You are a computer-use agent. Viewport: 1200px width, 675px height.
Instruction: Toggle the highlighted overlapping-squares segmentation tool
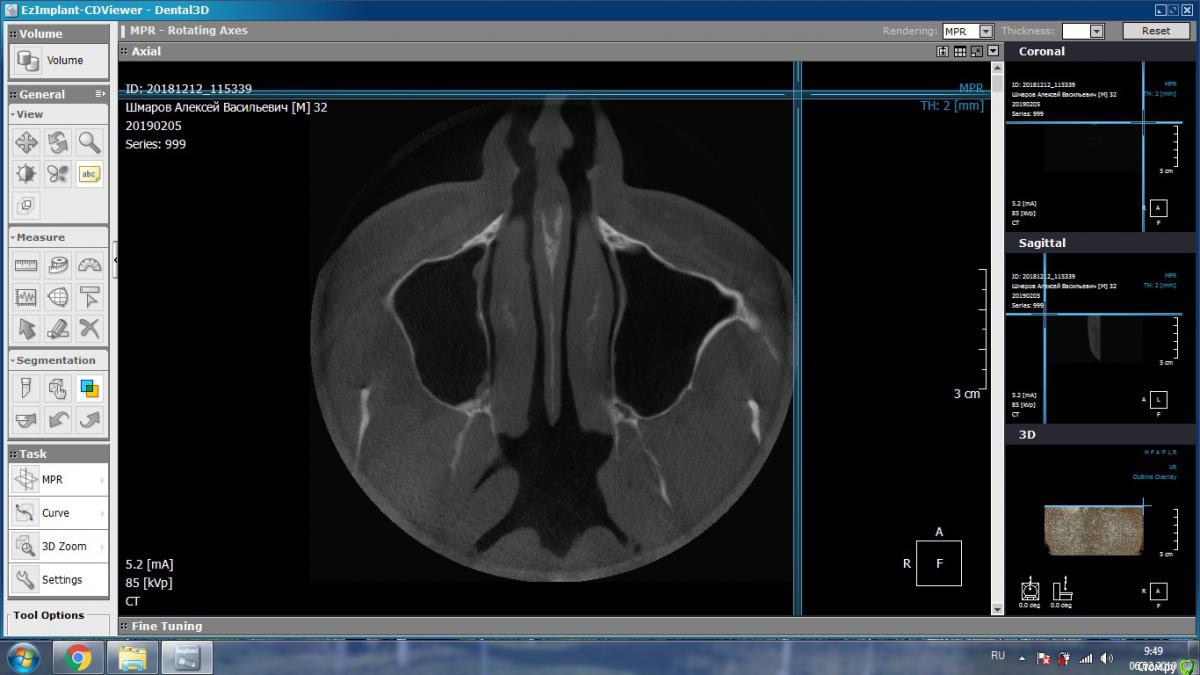click(90, 388)
